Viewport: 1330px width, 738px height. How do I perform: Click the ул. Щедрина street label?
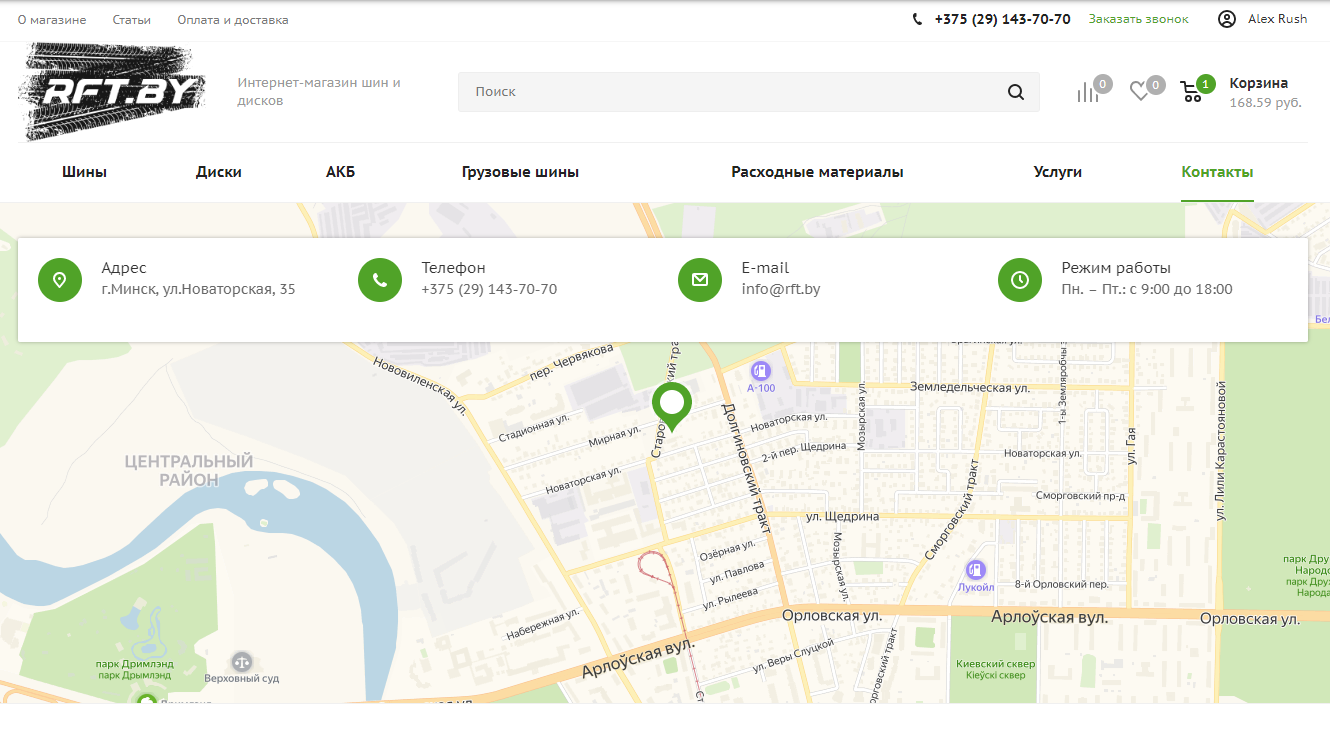(x=843, y=516)
